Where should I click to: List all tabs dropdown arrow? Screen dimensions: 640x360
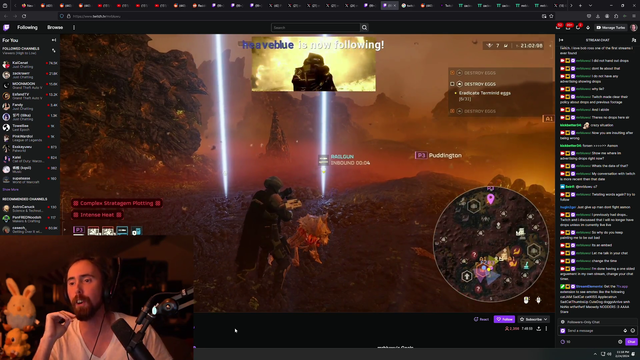pyautogui.click(x=590, y=5)
